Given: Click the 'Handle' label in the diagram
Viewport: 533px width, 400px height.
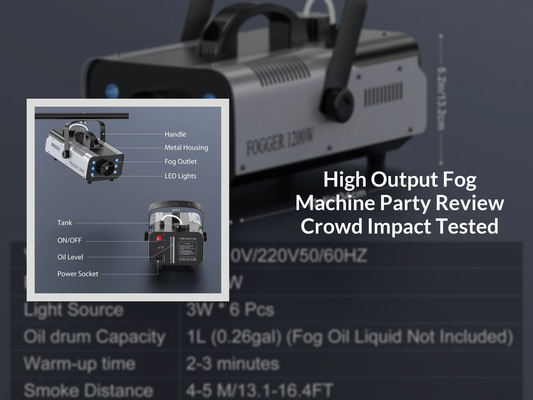Looking at the screenshot, I should coord(175,134).
